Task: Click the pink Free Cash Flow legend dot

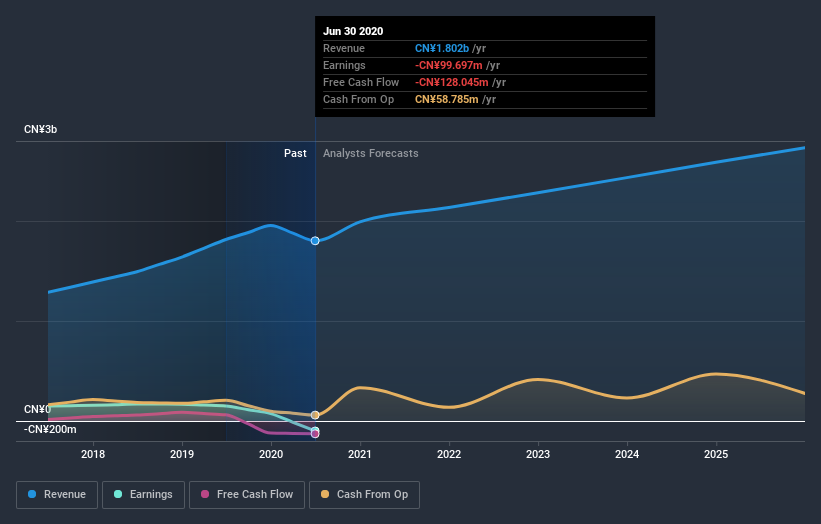Action: click(x=205, y=494)
